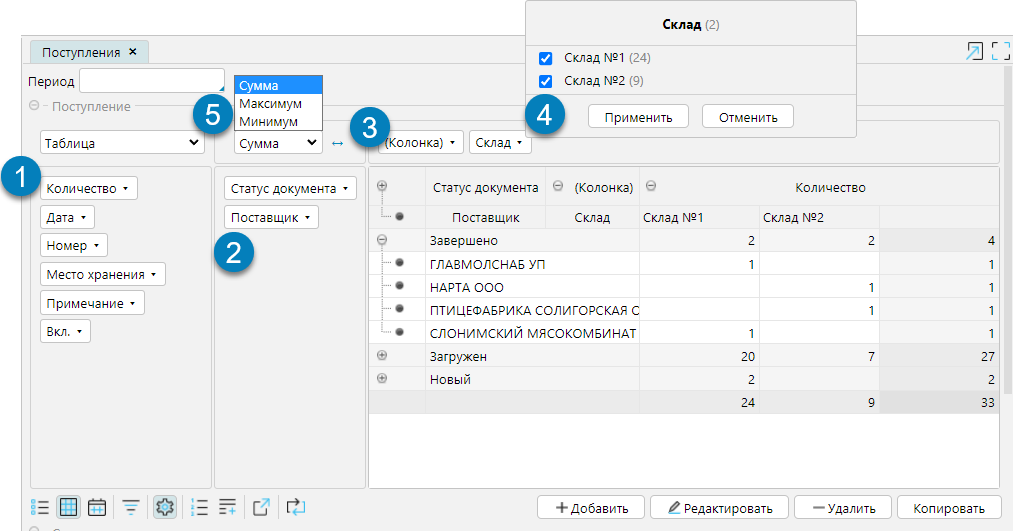
Task: Open the Статус документа field dropdown
Action: point(291,188)
